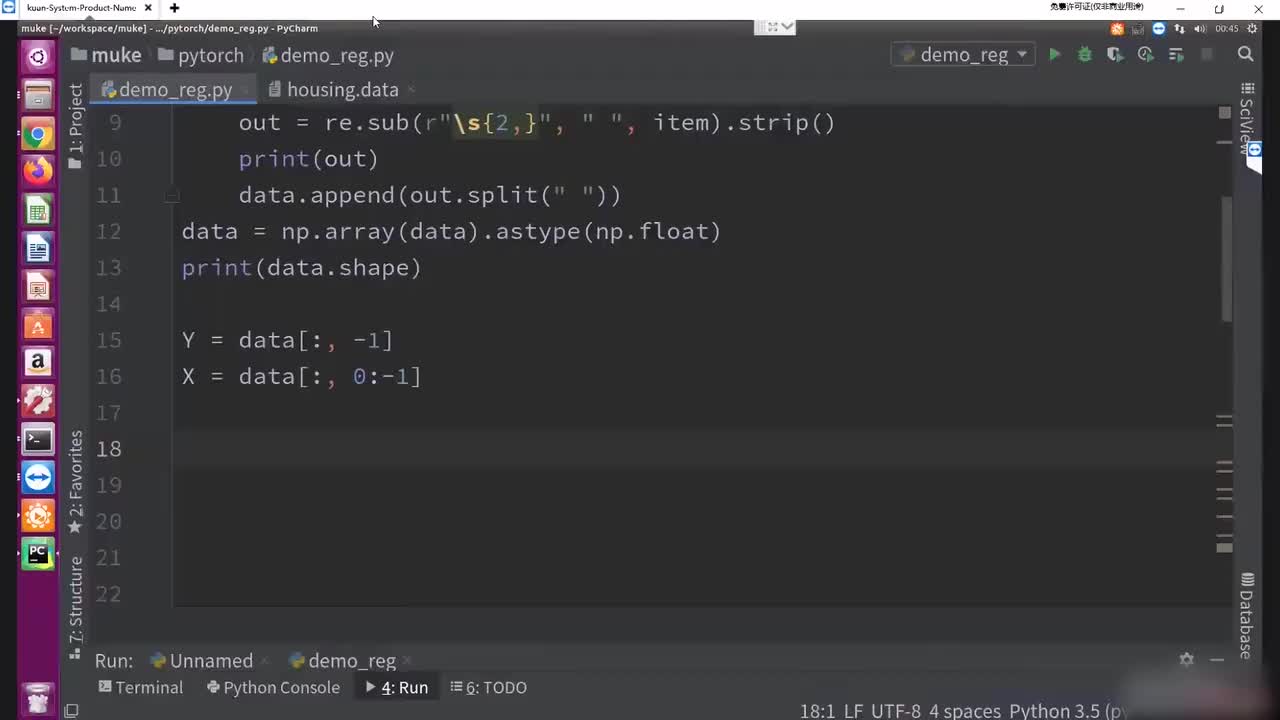Open LibreOffice Impress from the dock

[38, 287]
